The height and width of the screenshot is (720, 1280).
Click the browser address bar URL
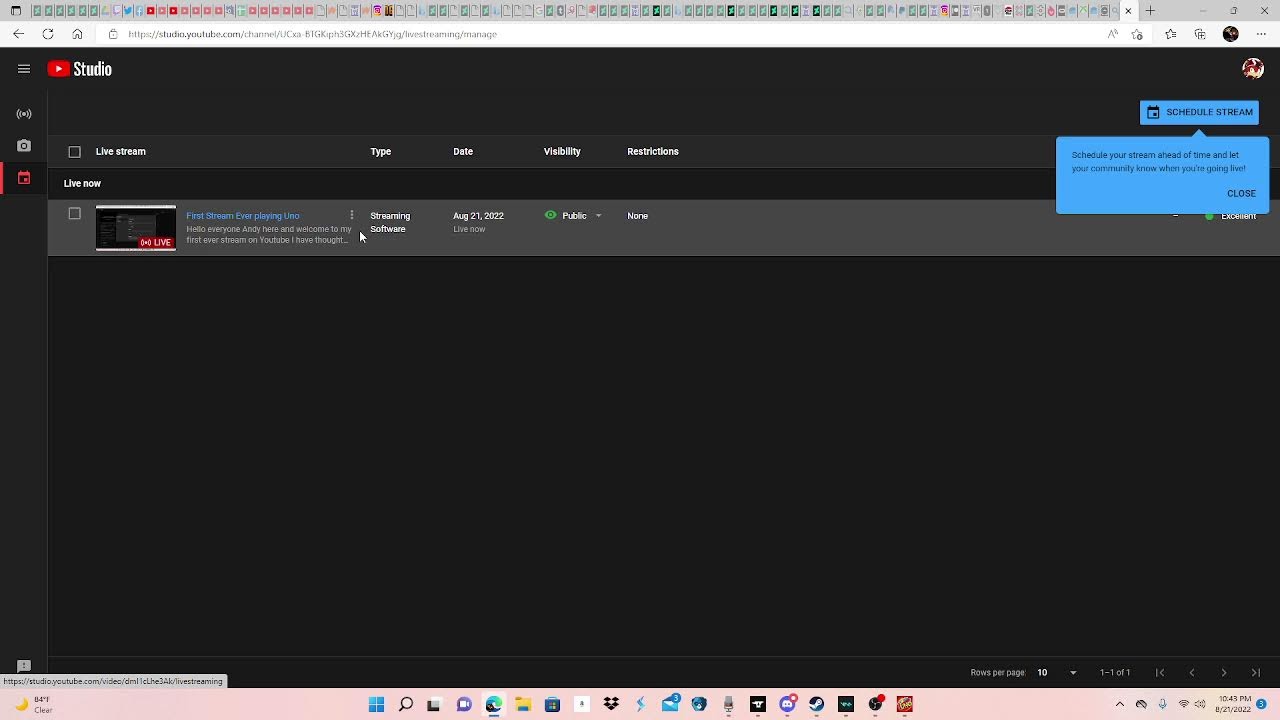[x=312, y=34]
